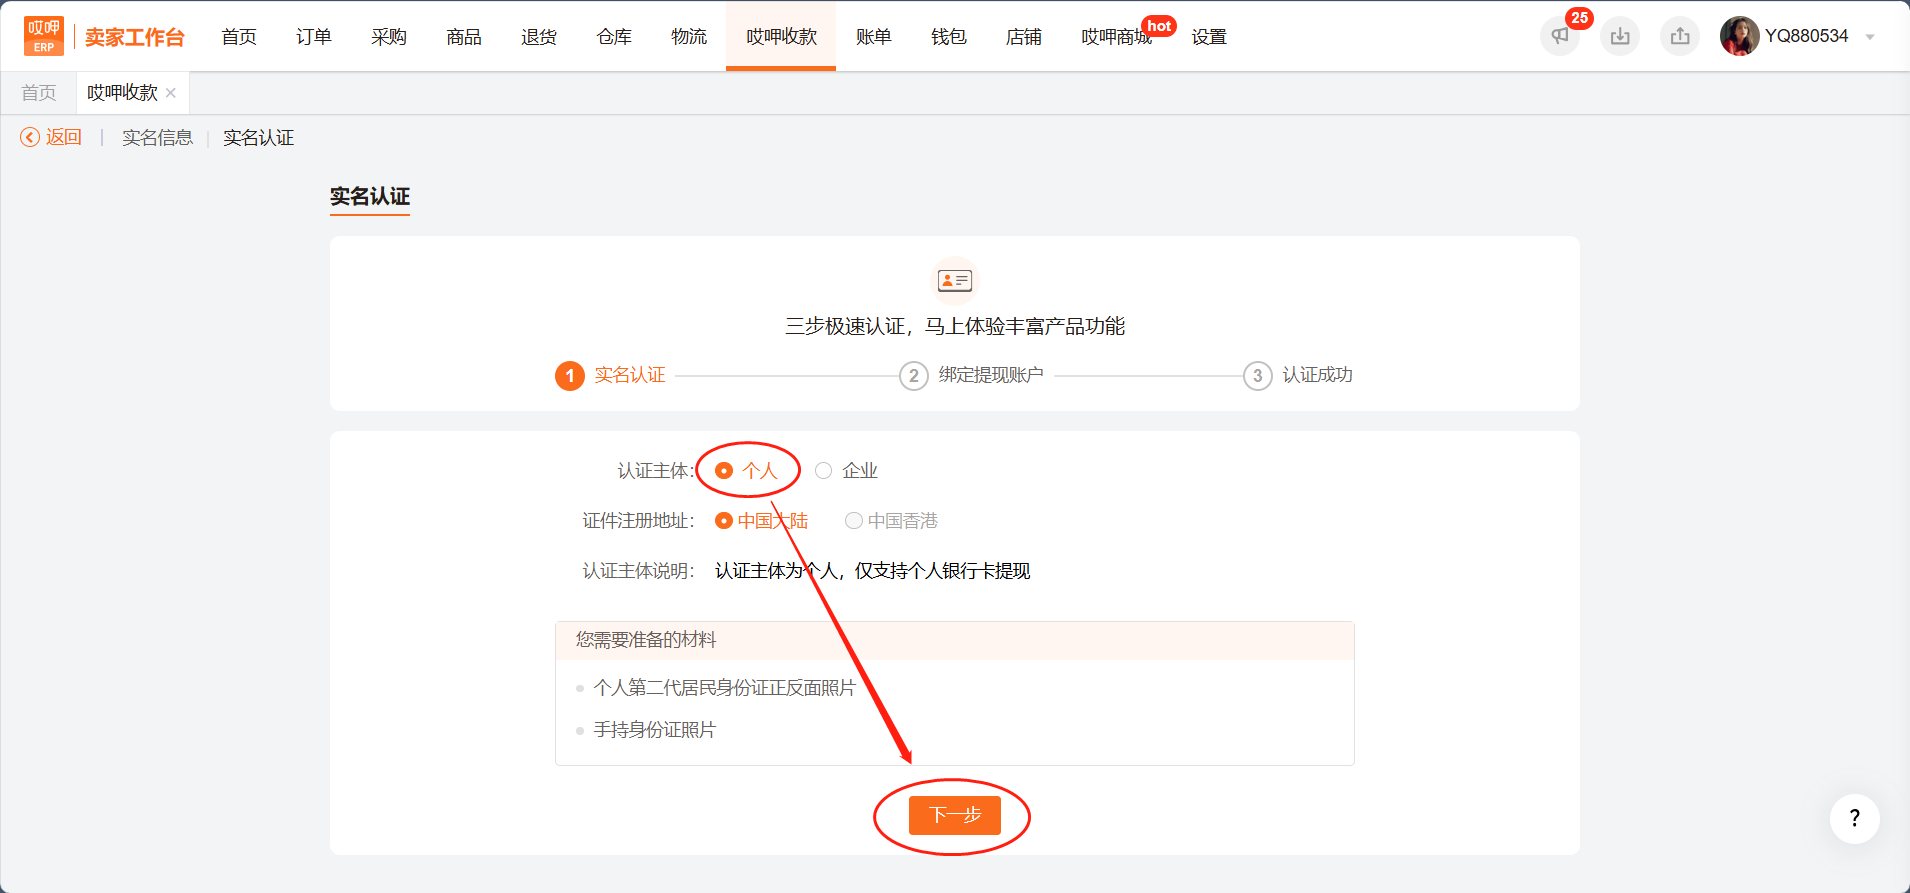Open the announcements megaphone icon
Image resolution: width=1910 pixels, height=893 pixels.
1559,36
